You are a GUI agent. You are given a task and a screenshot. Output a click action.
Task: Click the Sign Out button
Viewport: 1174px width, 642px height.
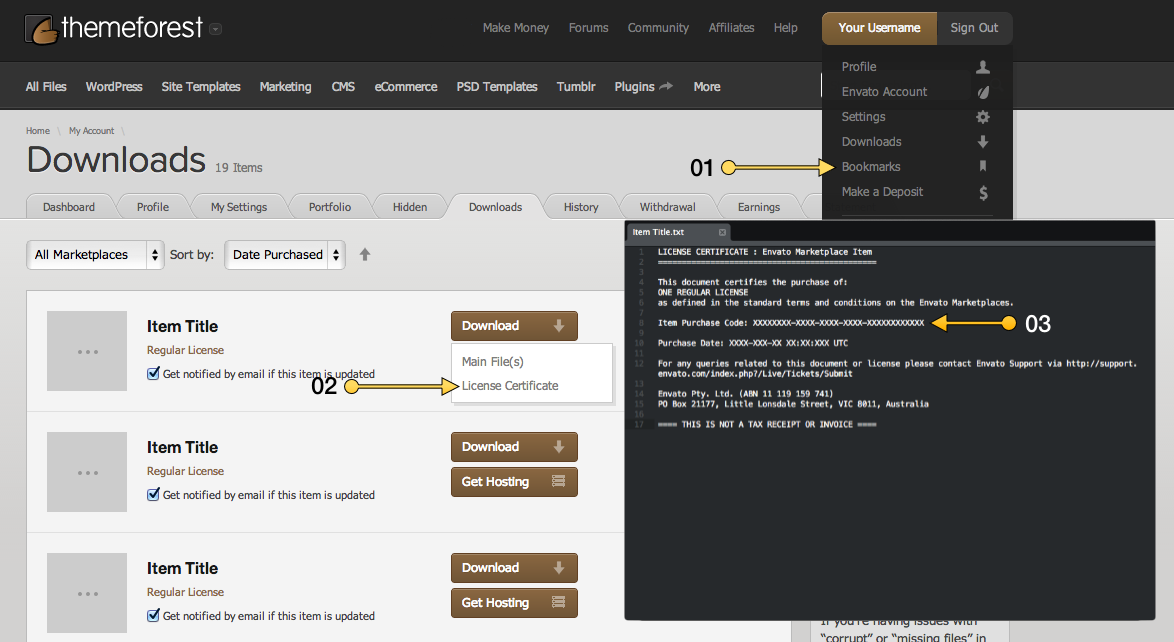pos(974,28)
